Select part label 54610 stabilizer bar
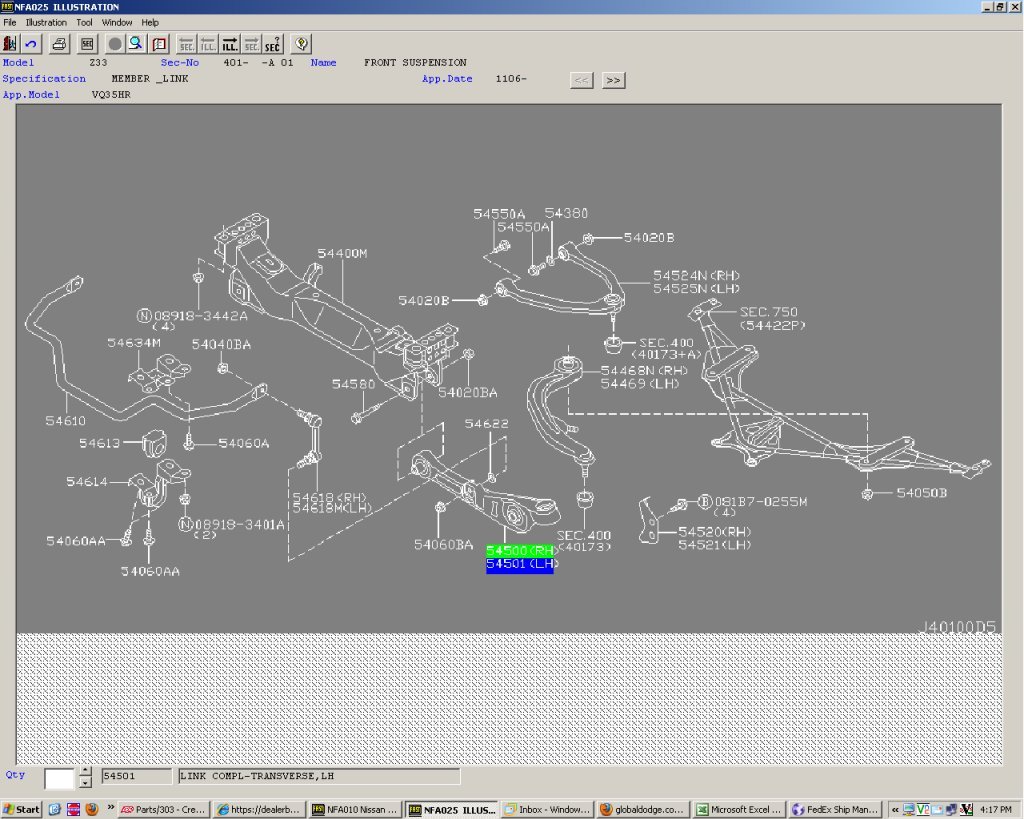1024x819 pixels. (65, 421)
